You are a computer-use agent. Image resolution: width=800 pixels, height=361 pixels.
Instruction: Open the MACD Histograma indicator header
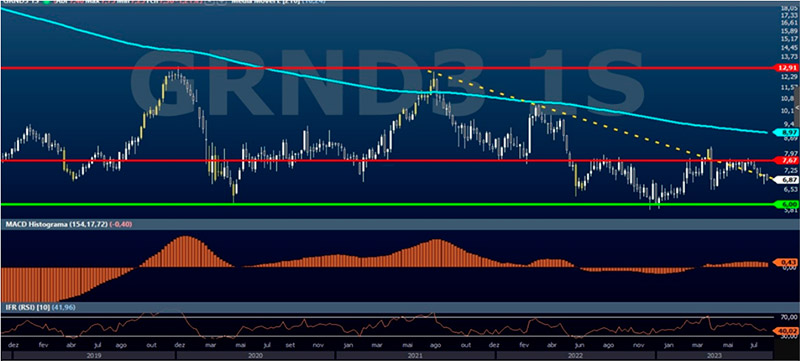tap(56, 224)
